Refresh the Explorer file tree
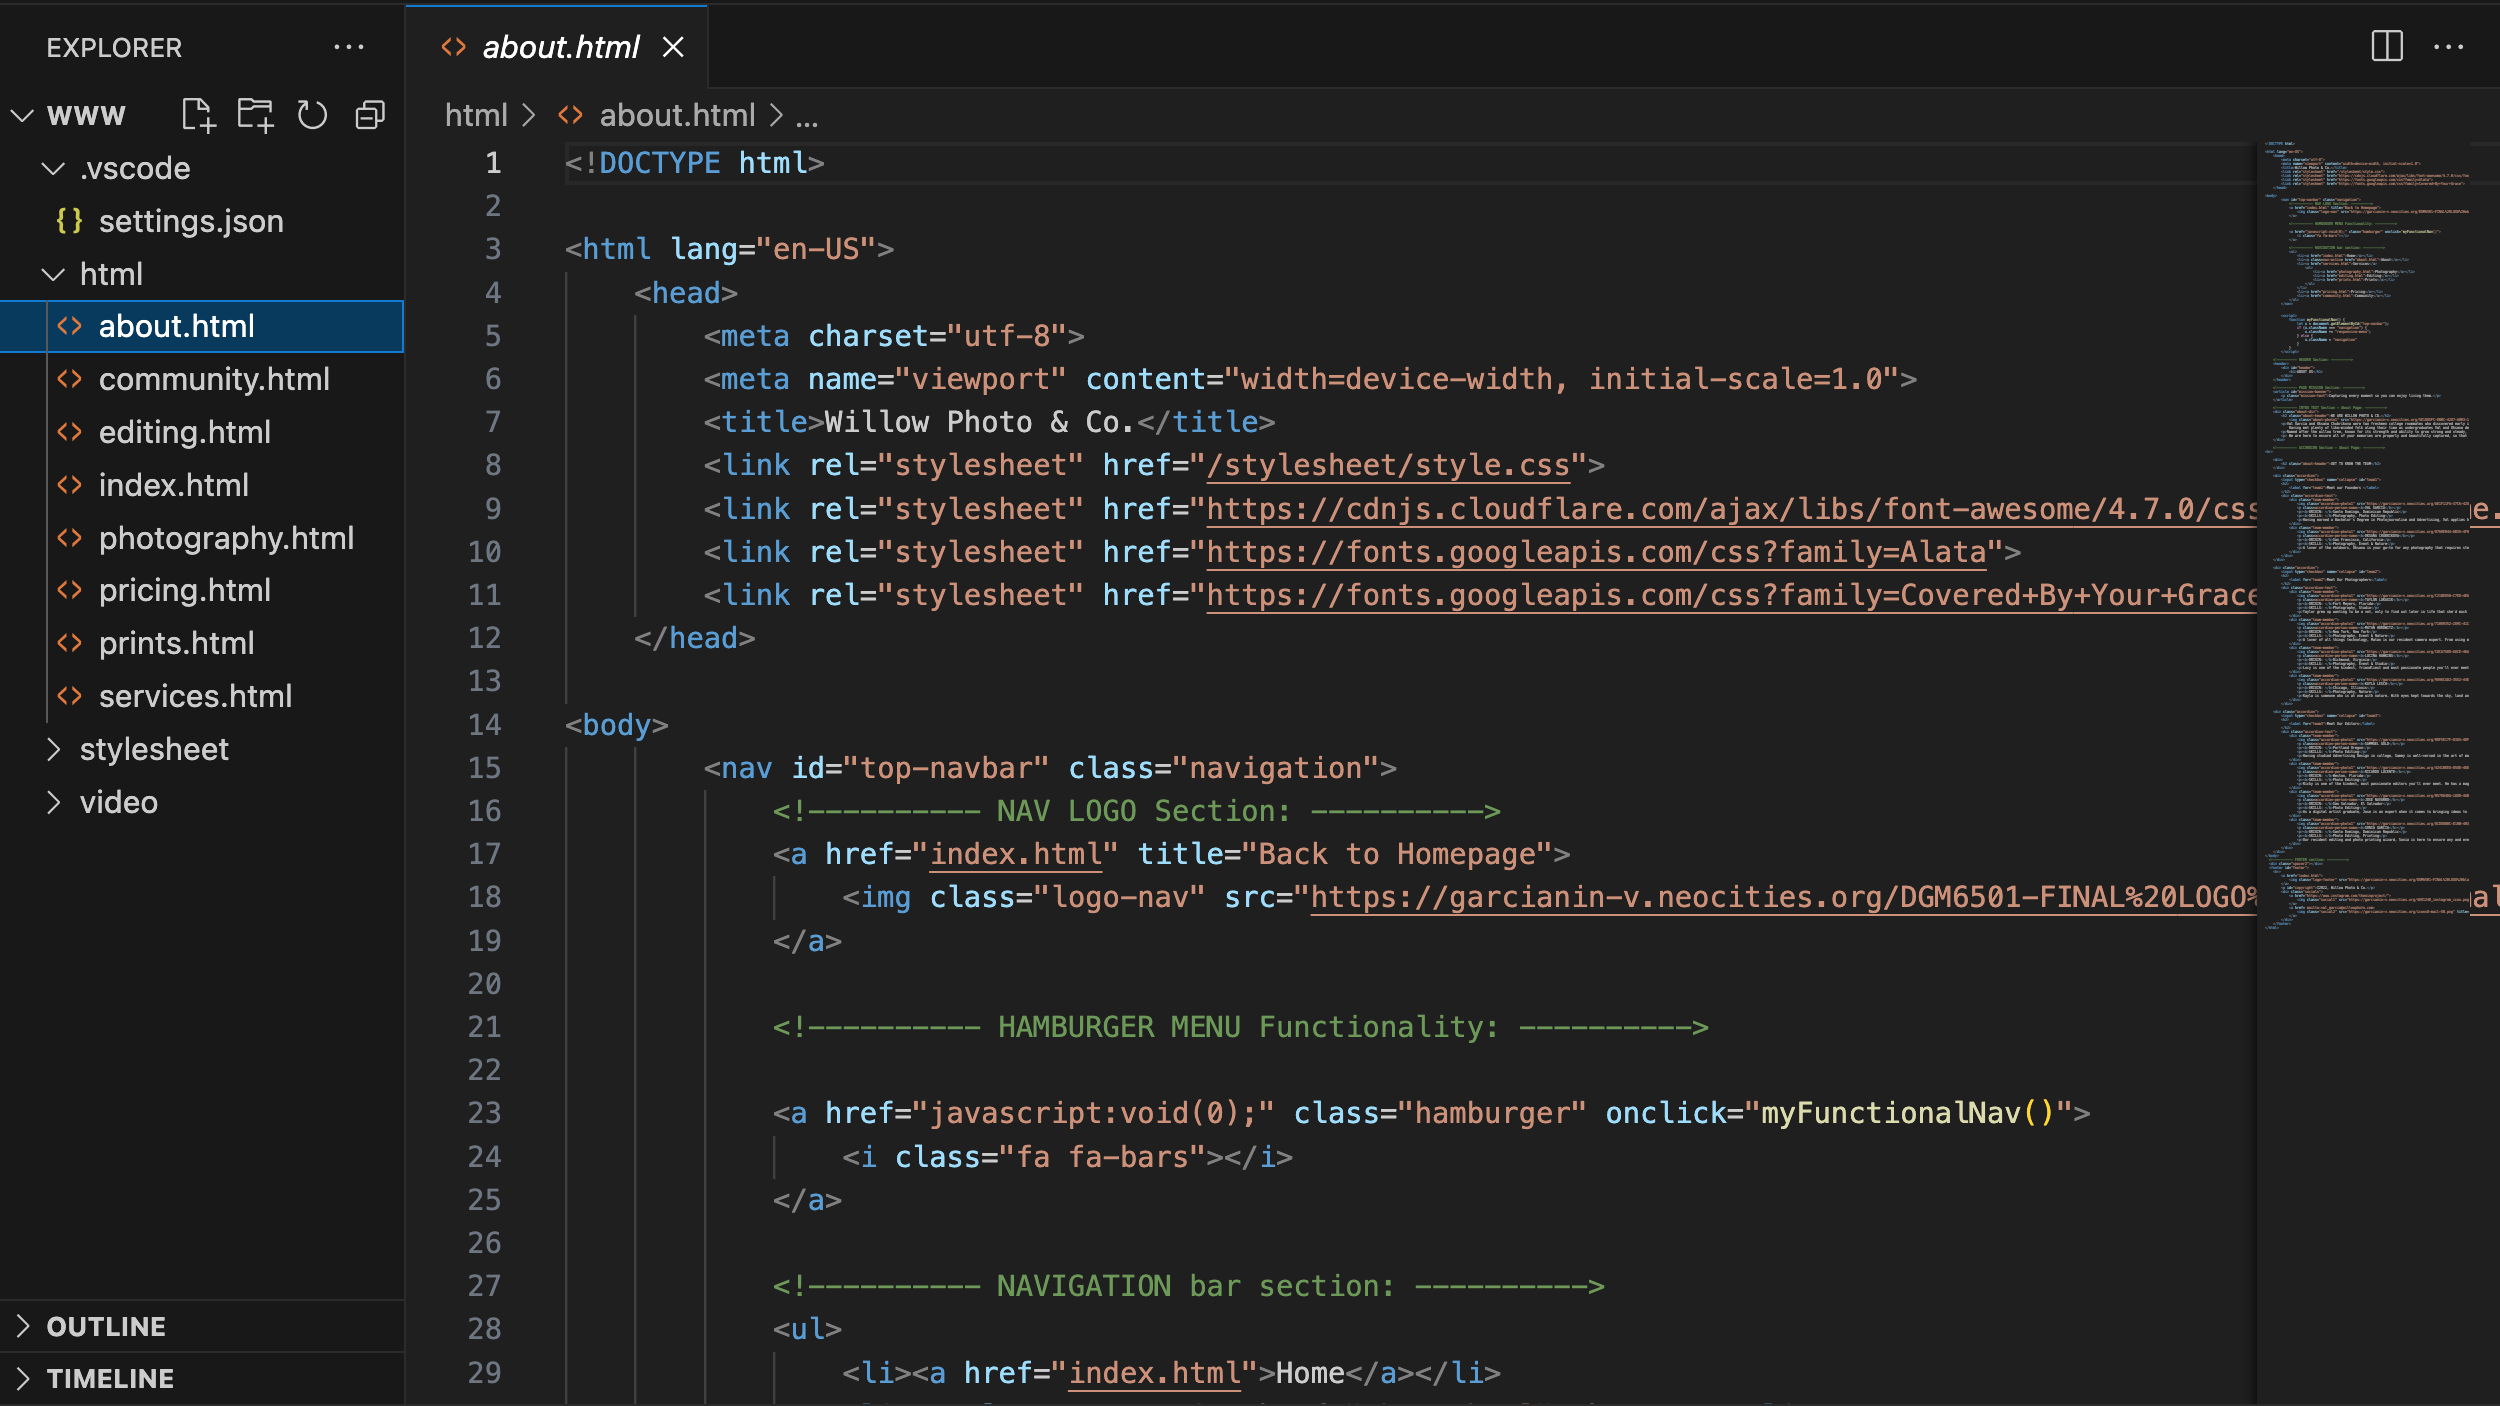Screen dimensions: 2500x1406 point(312,115)
